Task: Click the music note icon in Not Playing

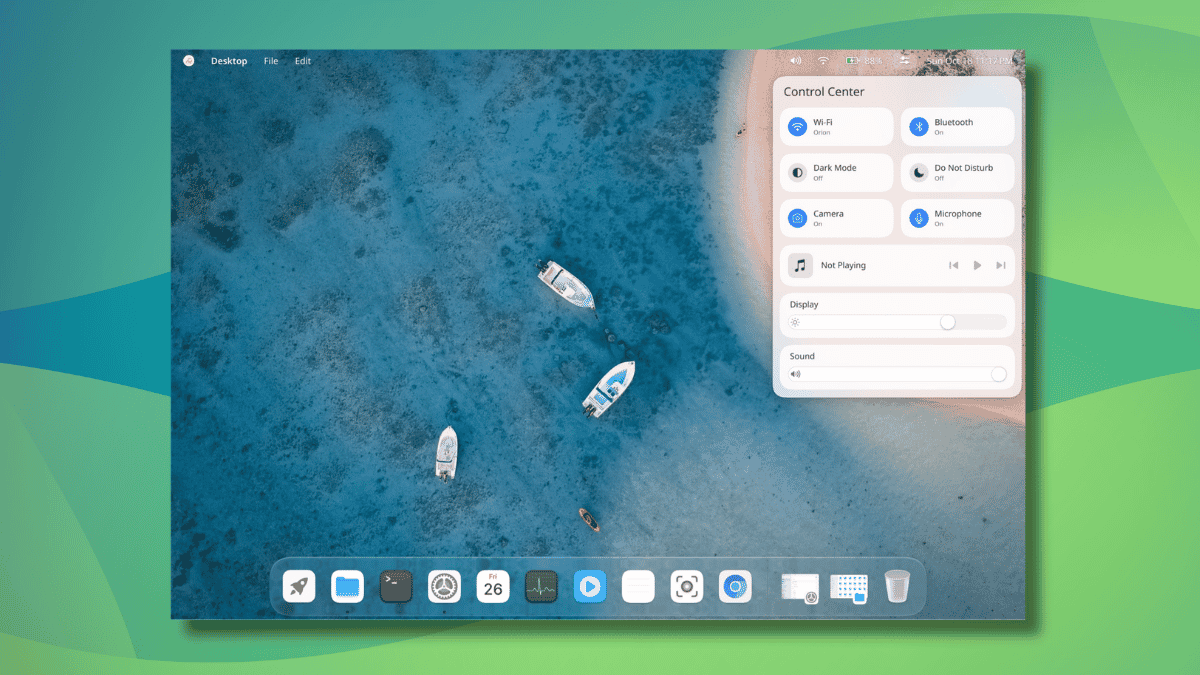Action: [x=800, y=265]
